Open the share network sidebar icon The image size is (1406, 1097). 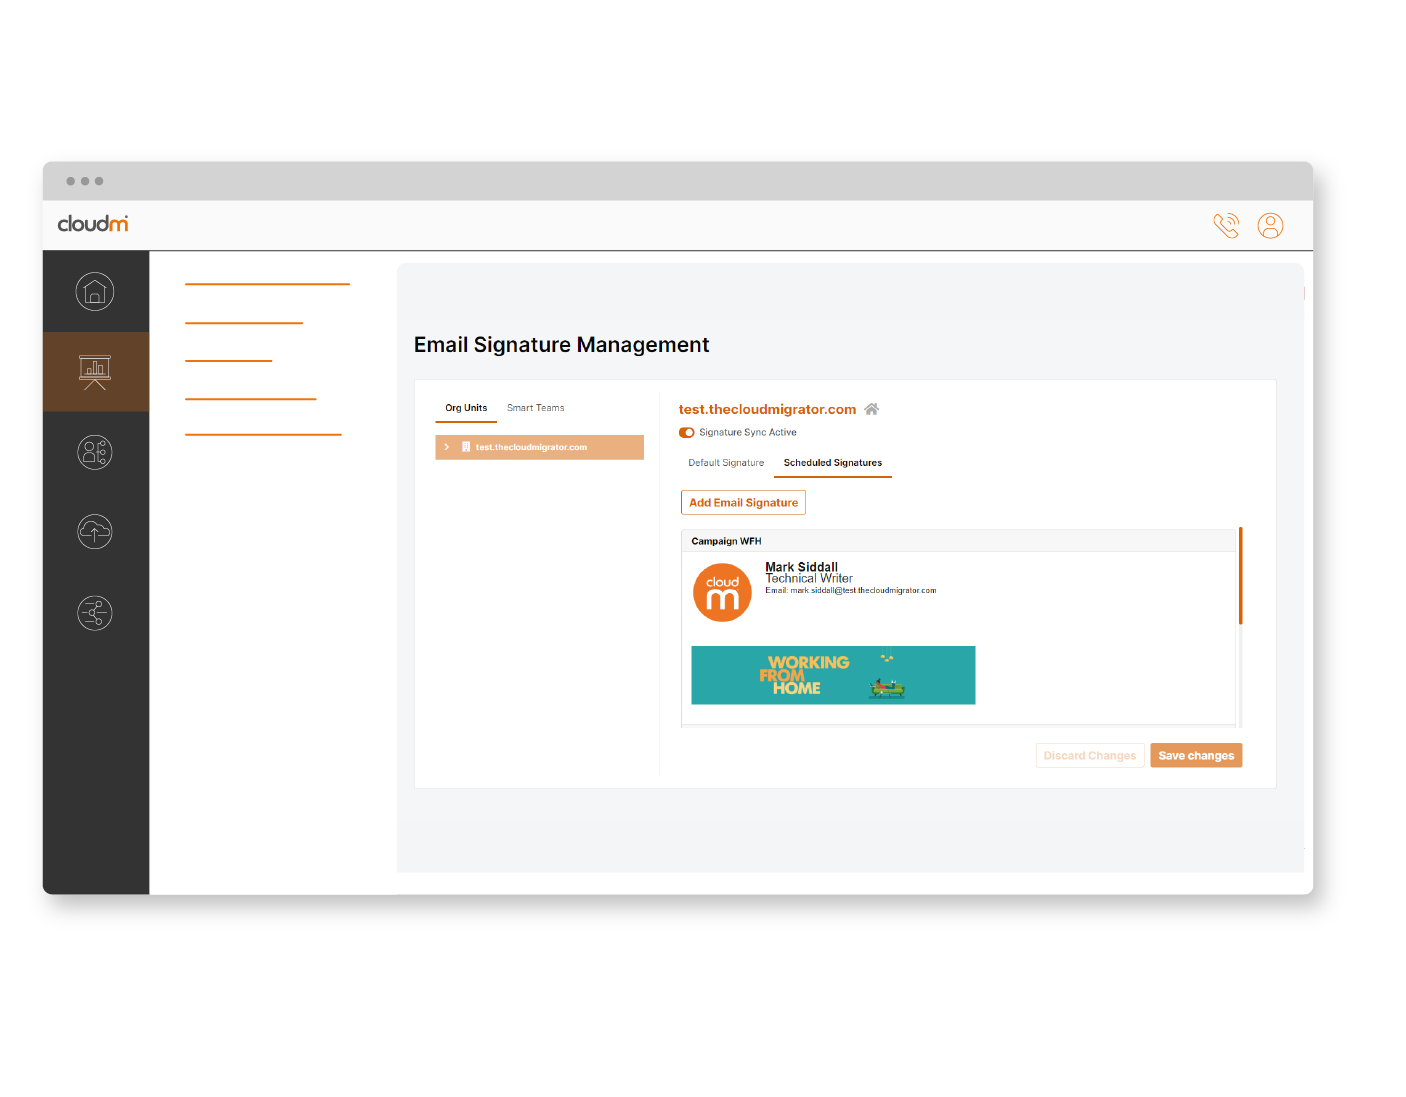point(95,613)
